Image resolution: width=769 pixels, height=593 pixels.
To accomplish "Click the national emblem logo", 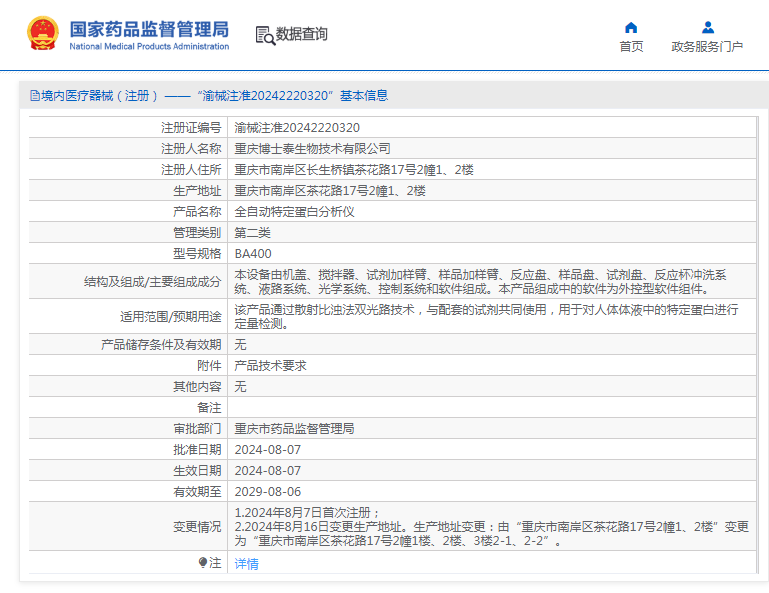I will (x=42, y=34).
